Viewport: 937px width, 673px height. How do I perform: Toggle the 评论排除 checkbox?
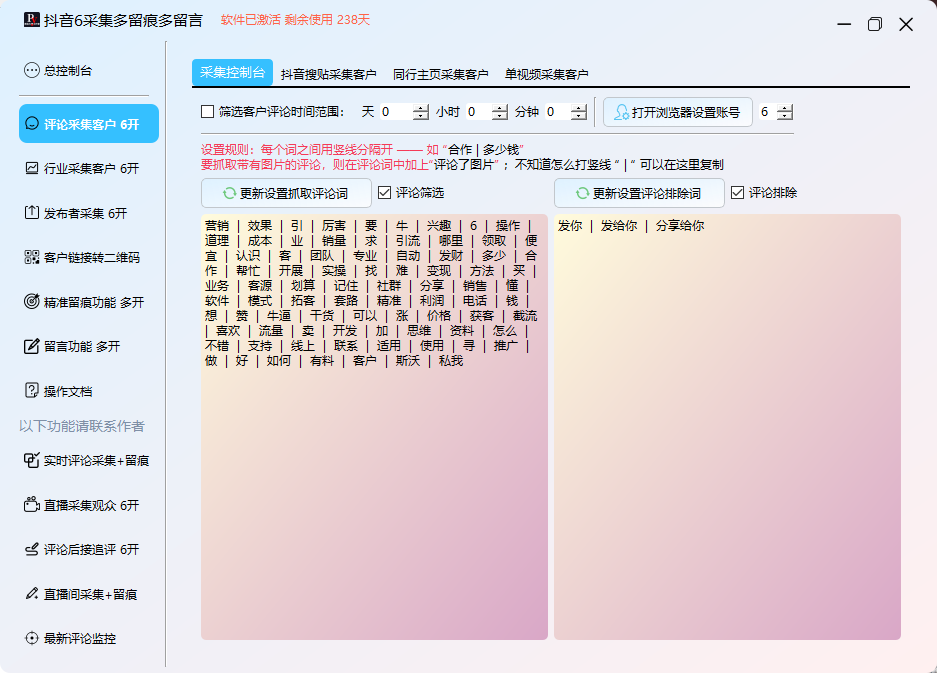tap(738, 192)
